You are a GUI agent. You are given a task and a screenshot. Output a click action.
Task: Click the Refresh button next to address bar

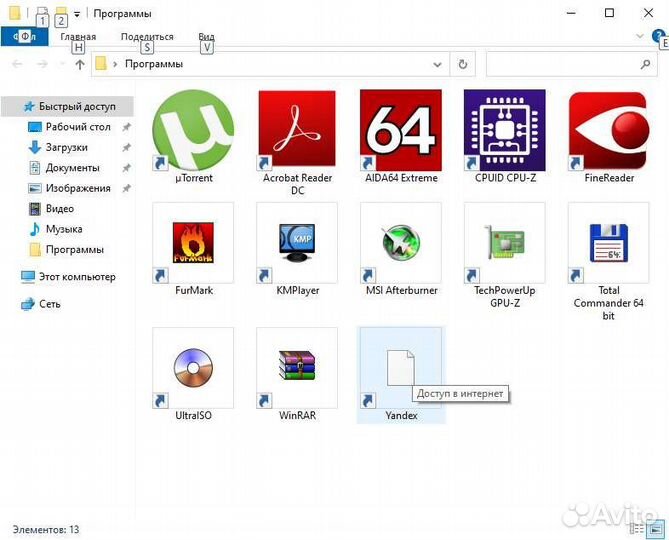click(x=462, y=64)
